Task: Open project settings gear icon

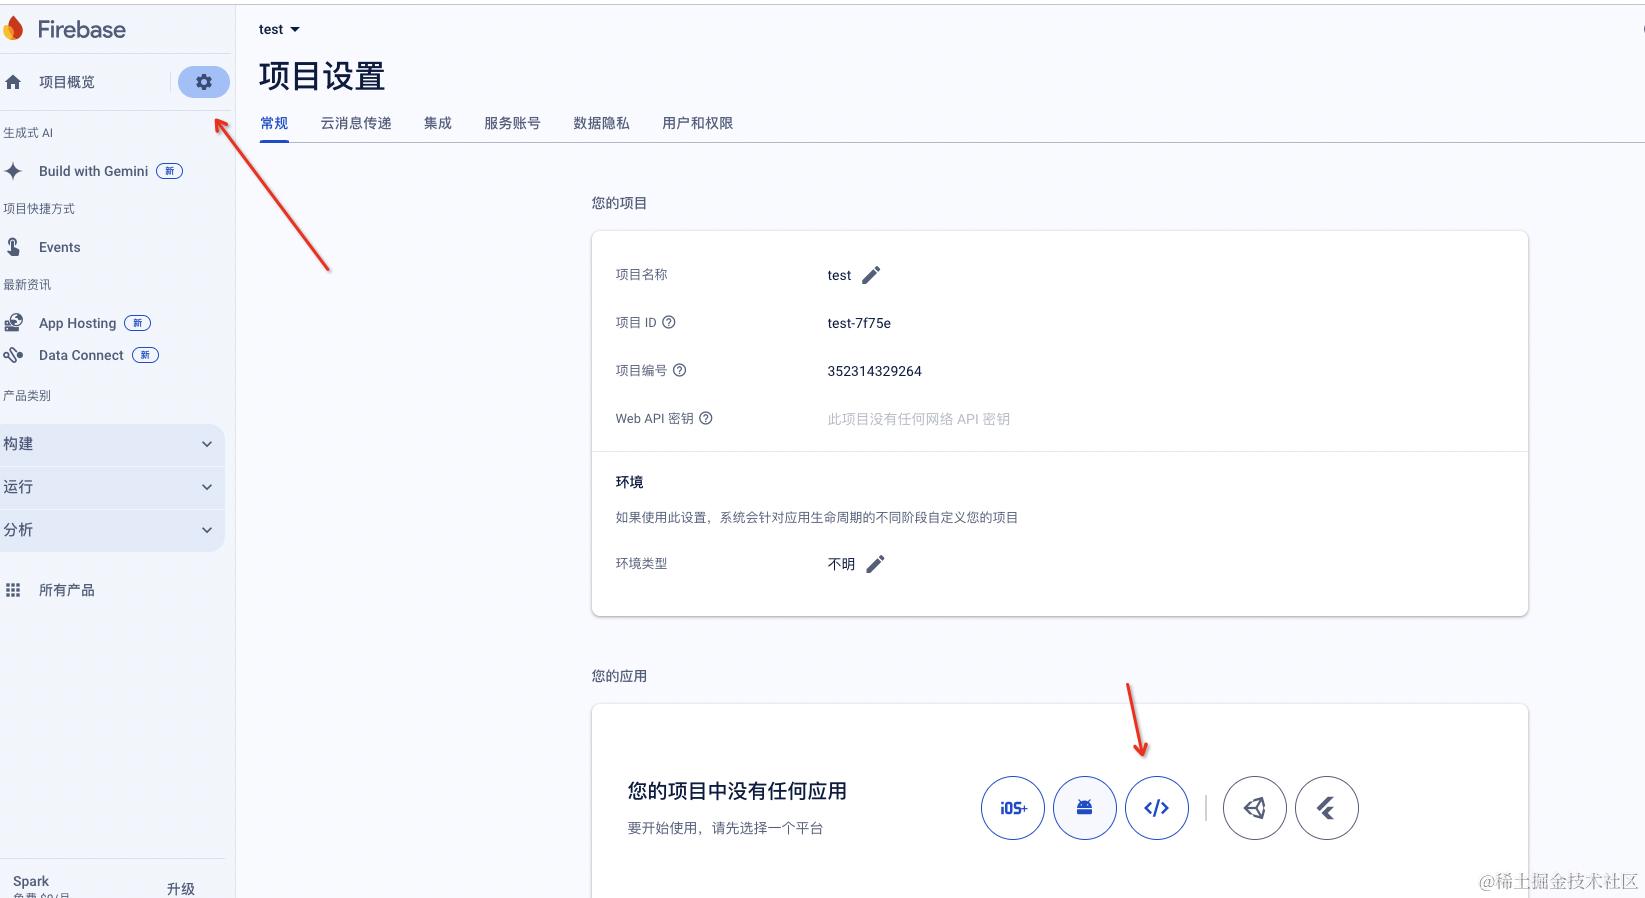Action: tap(204, 82)
